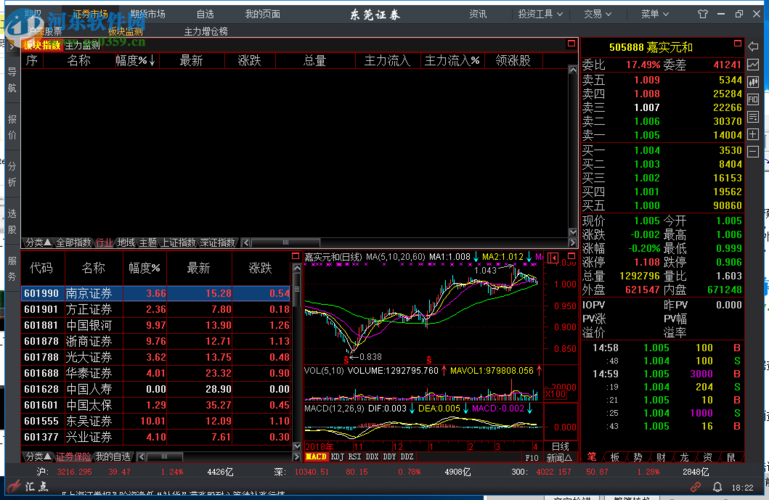Select the 板块监测 sub-tab
This screenshot has width=769, height=500.
126,32
